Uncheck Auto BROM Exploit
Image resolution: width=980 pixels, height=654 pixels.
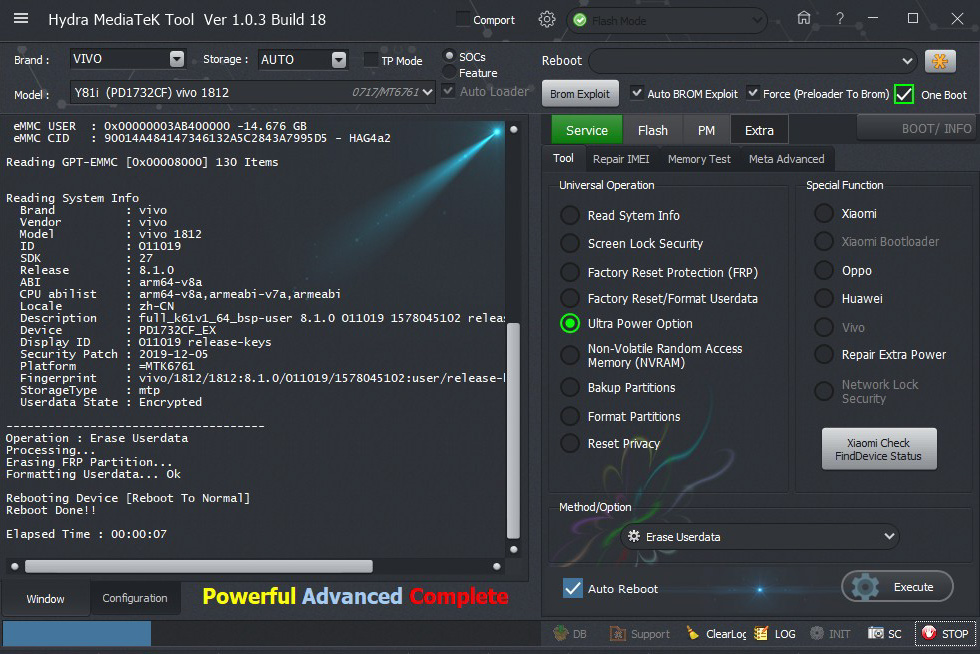click(x=636, y=93)
